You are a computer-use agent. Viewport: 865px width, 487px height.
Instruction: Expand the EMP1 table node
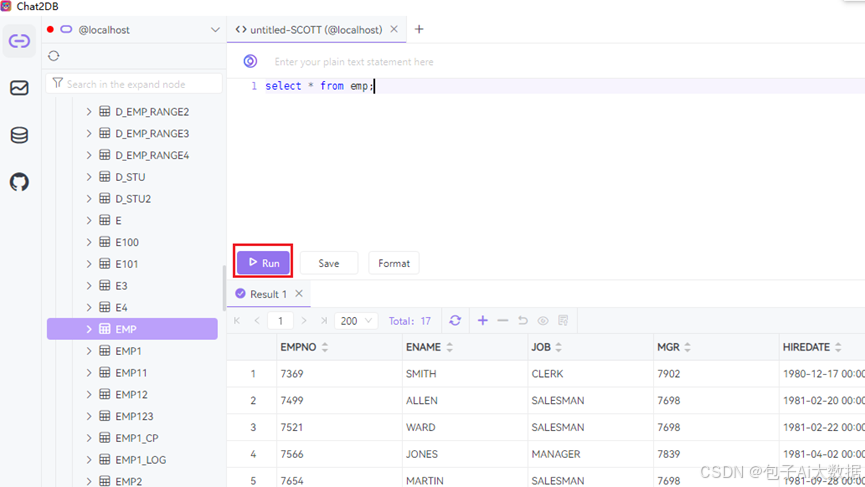pyautogui.click(x=89, y=351)
